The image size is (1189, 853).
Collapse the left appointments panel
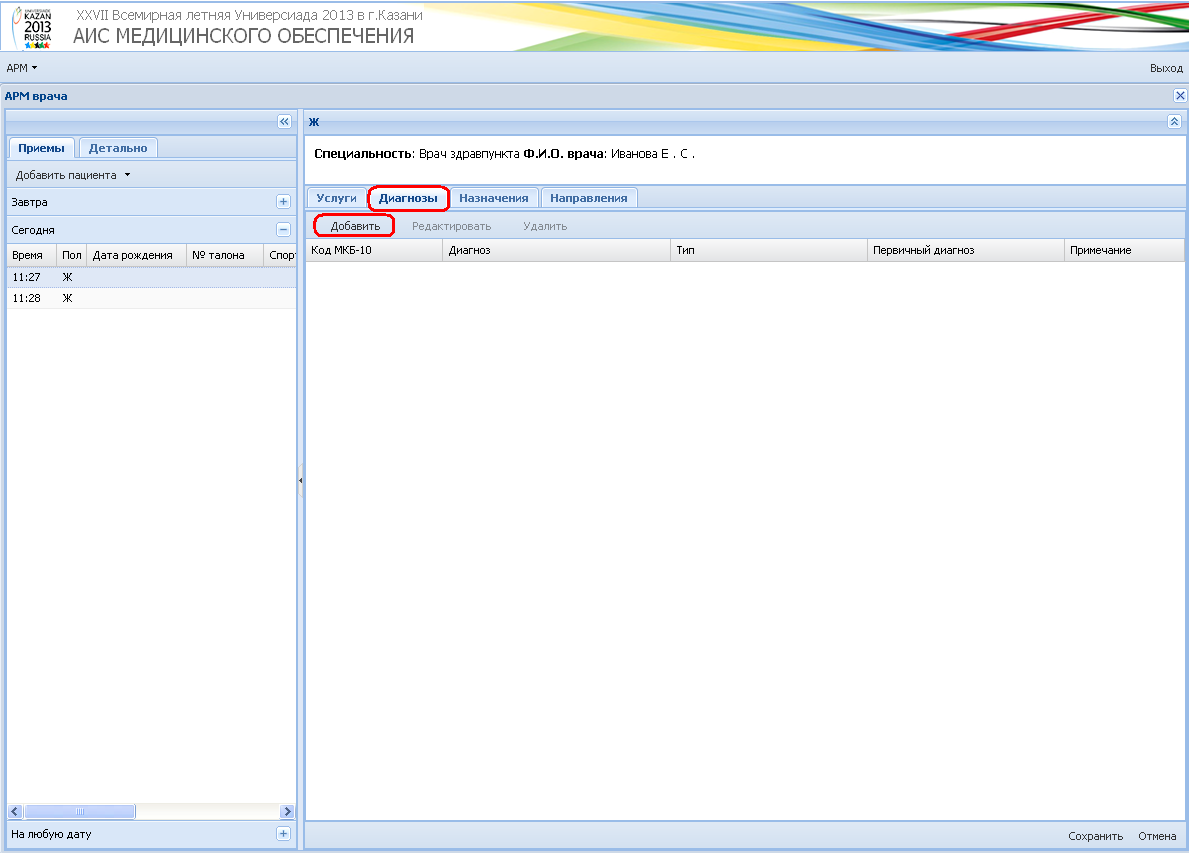[x=284, y=121]
